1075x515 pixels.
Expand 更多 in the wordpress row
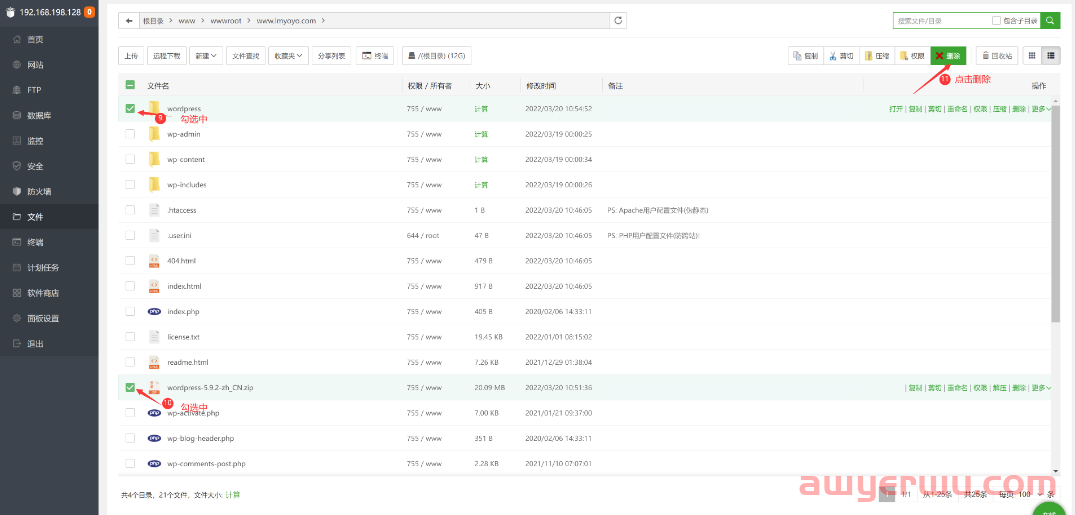1041,109
